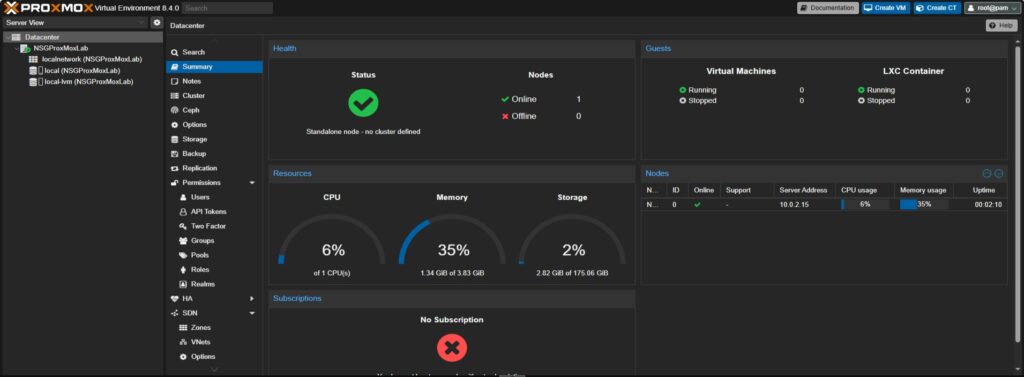Click green Online check in Nodes table

pyautogui.click(x=697, y=205)
